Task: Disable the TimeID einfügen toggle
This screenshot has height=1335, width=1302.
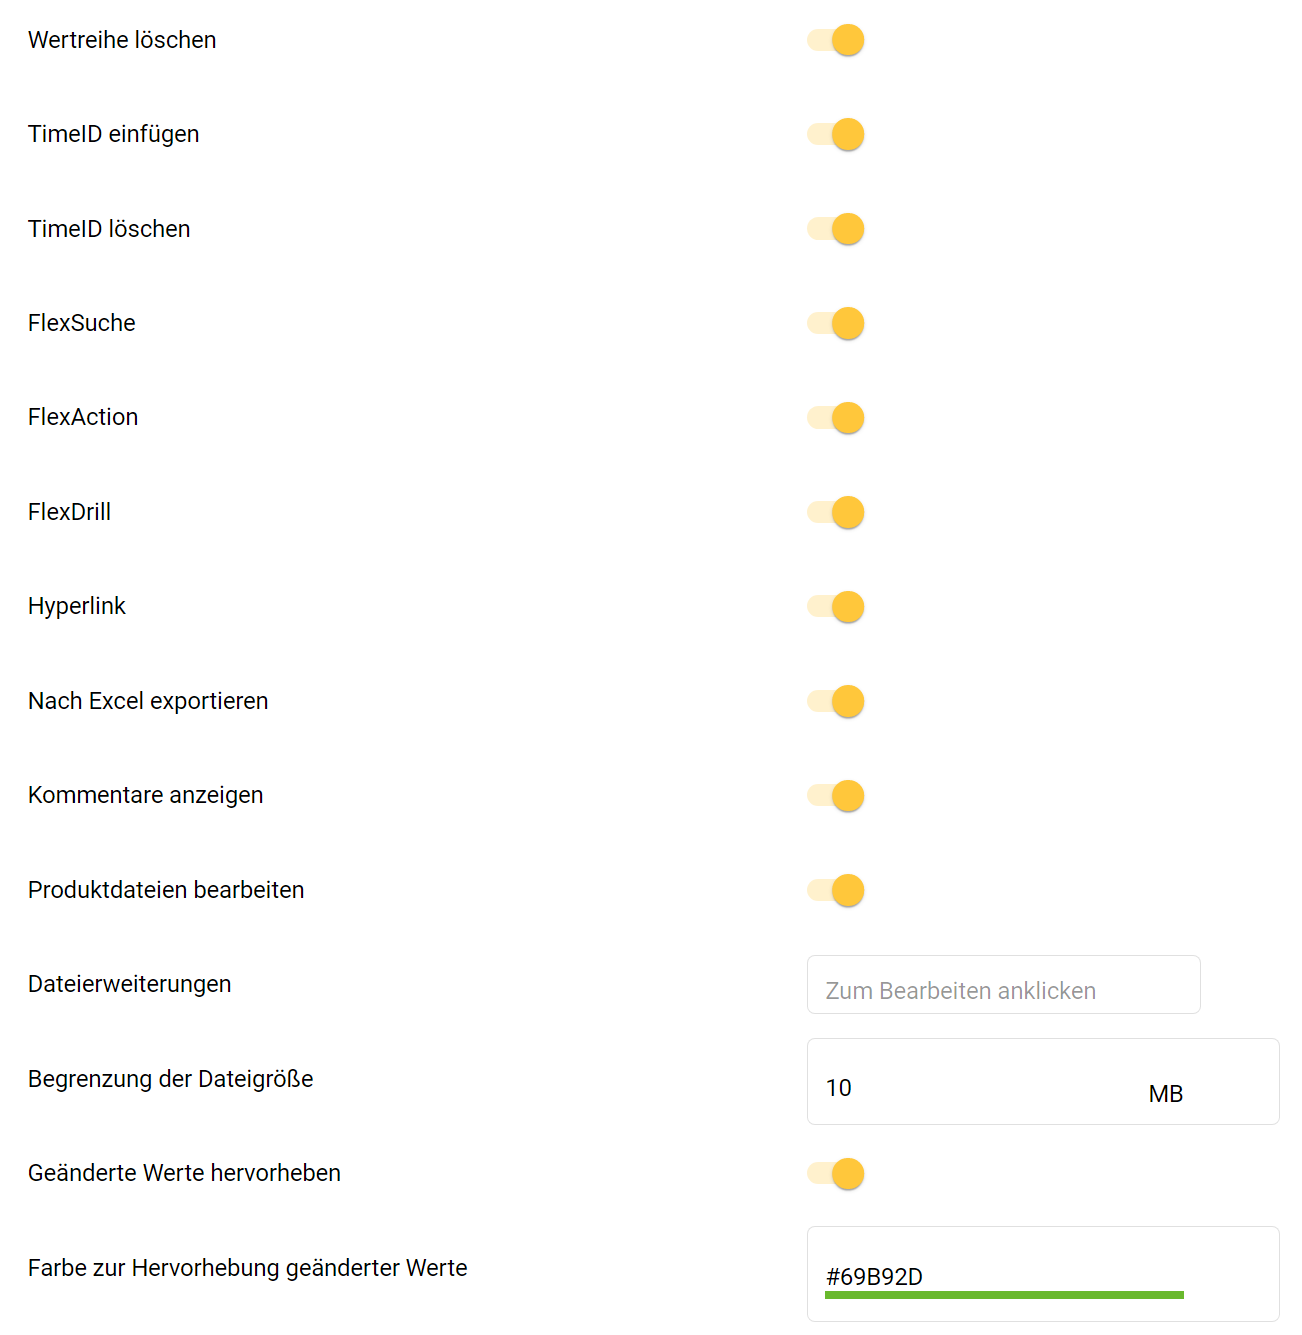Action: click(x=836, y=134)
